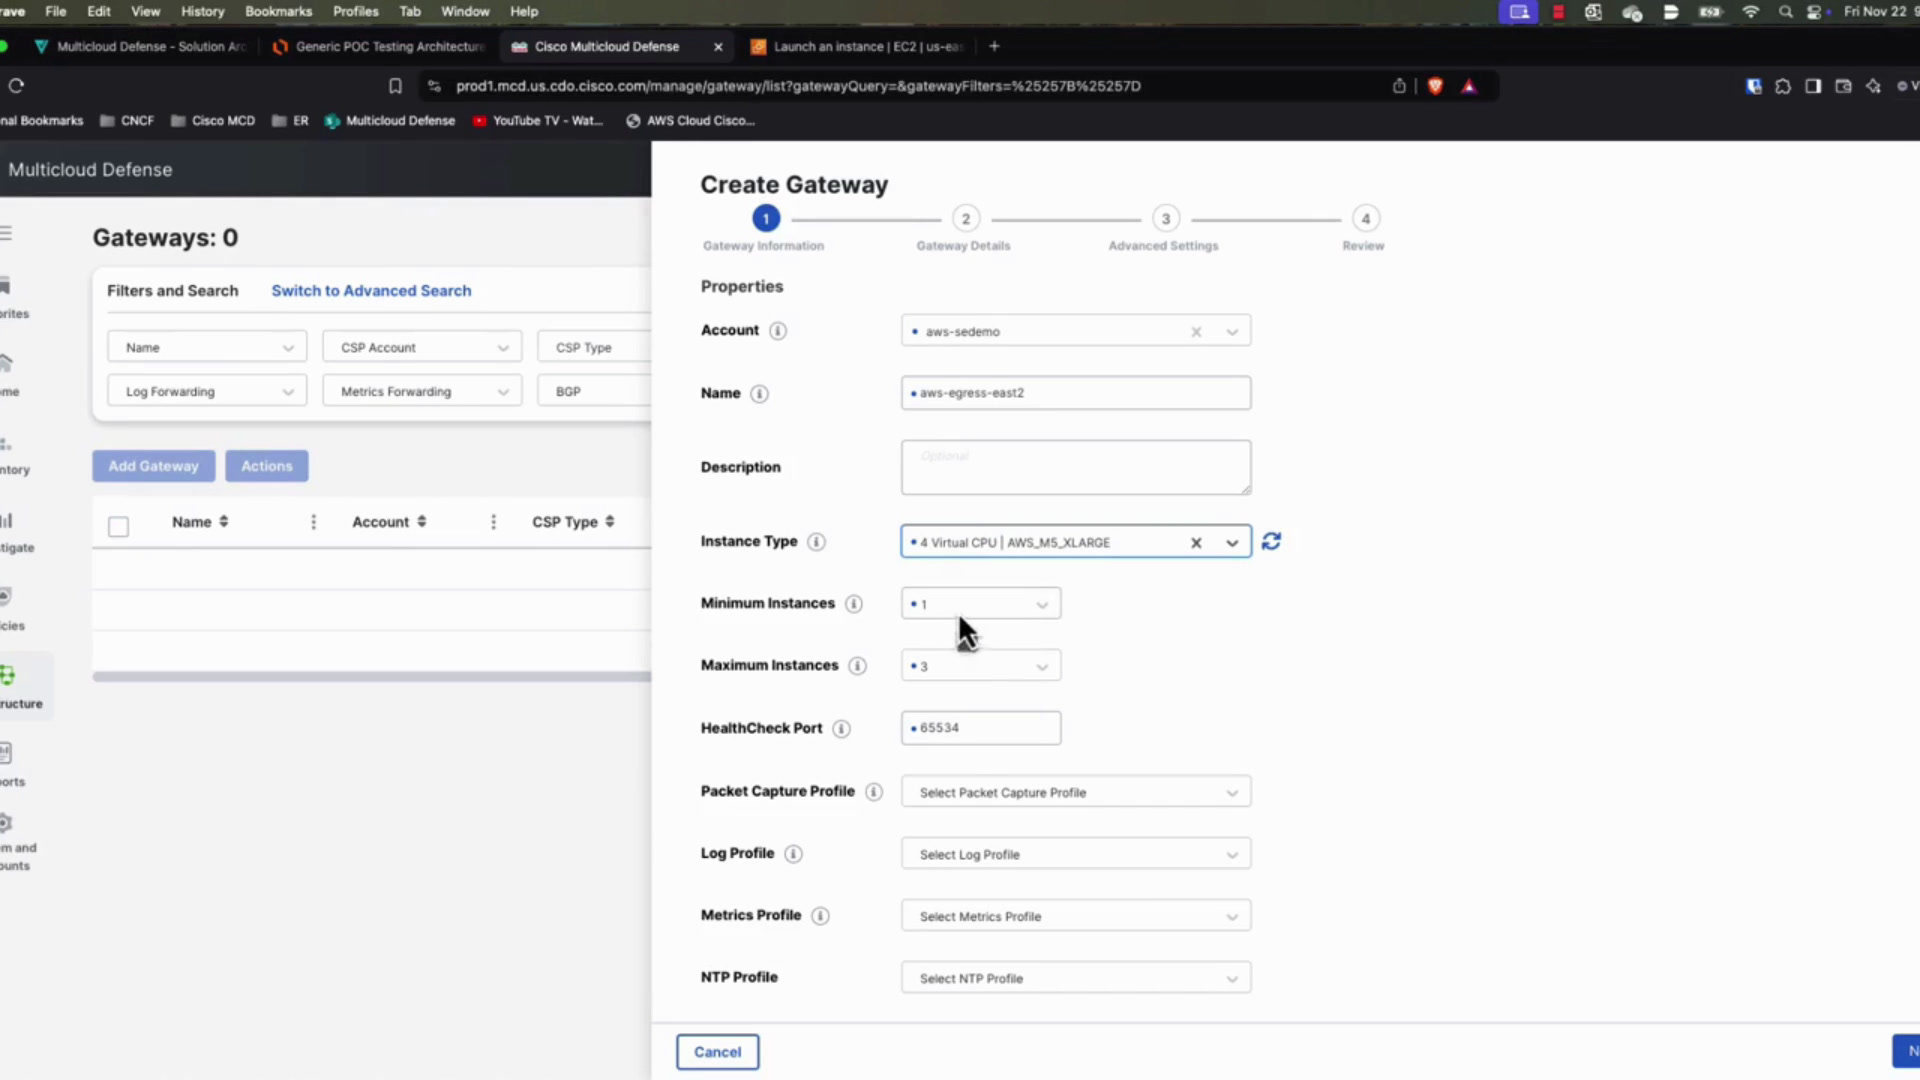
Task: Open the Log Forwarding filter dropdown
Action: (207, 392)
